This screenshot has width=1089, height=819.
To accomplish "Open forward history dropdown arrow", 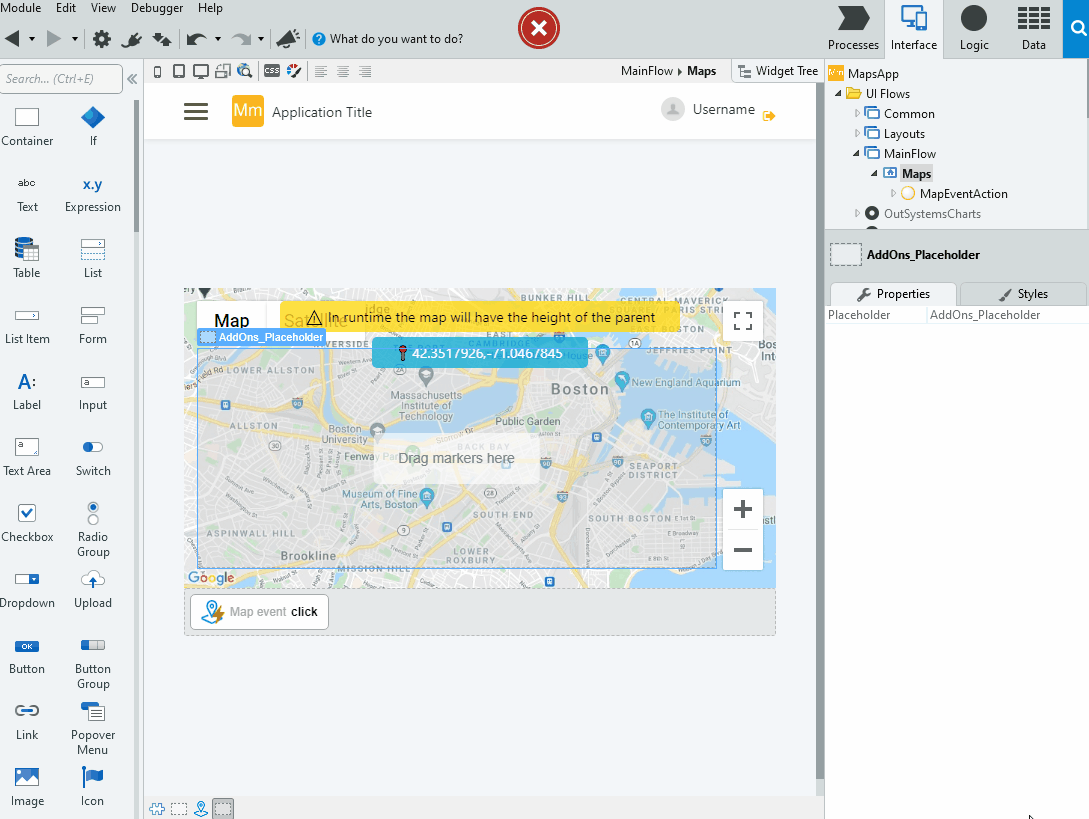I will (74, 40).
